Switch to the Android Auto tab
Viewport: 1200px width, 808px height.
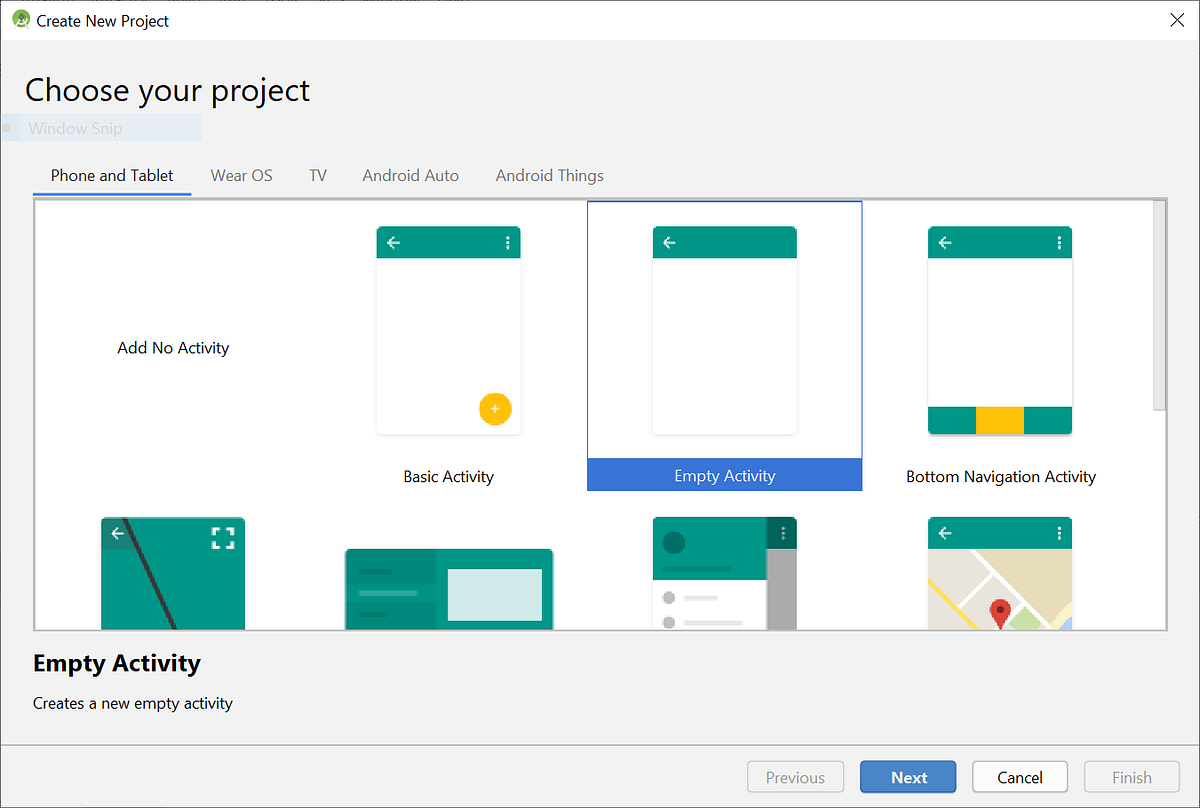(410, 175)
